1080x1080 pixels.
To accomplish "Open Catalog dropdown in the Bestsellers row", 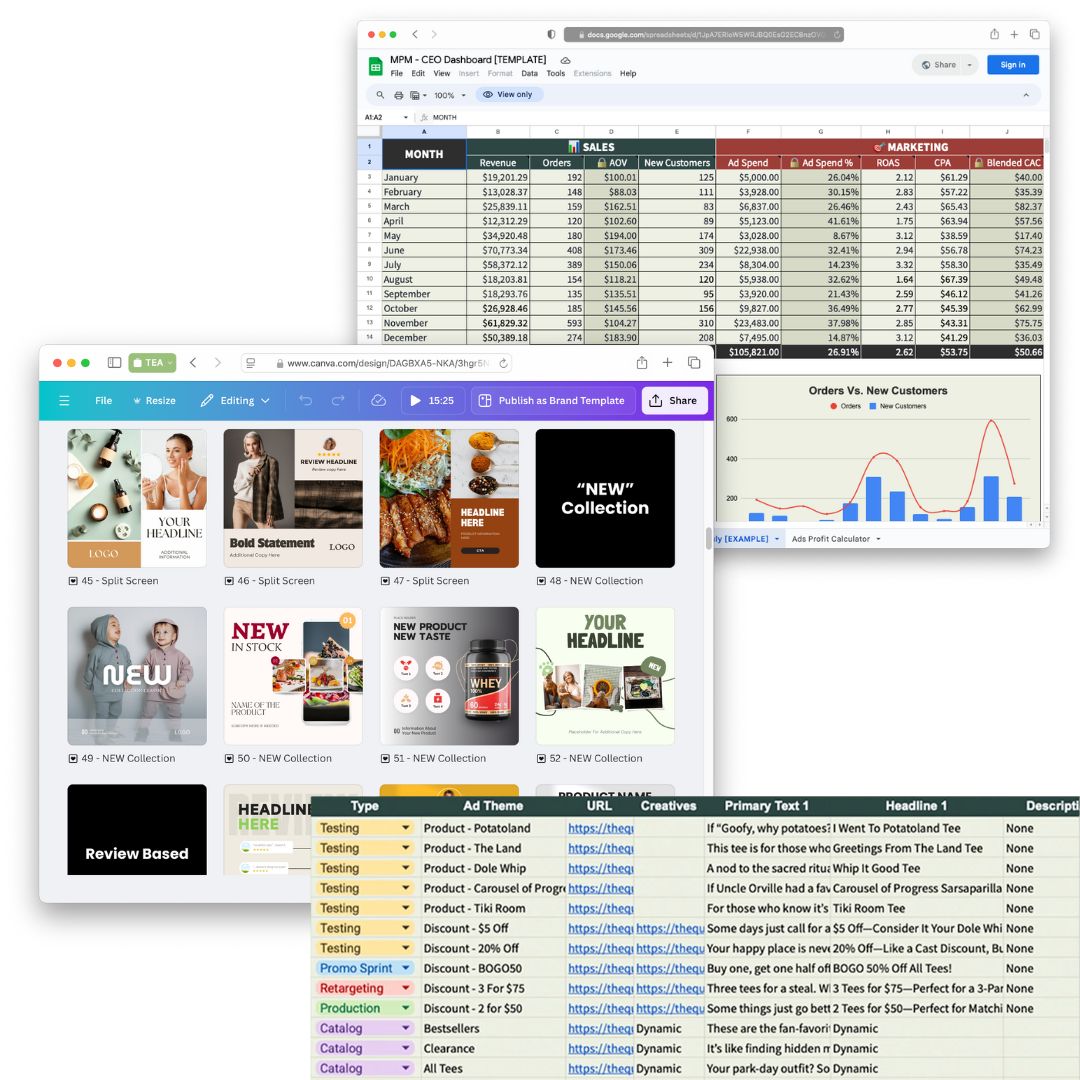I will 406,1028.
